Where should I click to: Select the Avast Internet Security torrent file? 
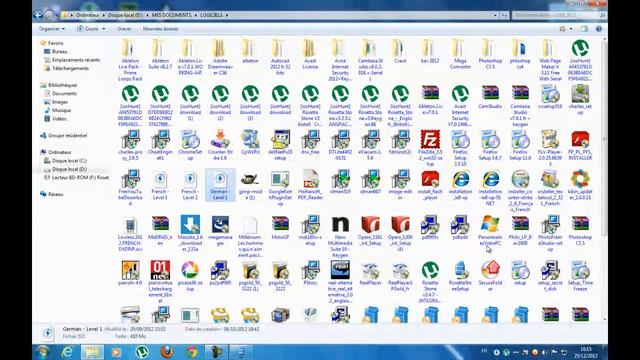click(460, 94)
